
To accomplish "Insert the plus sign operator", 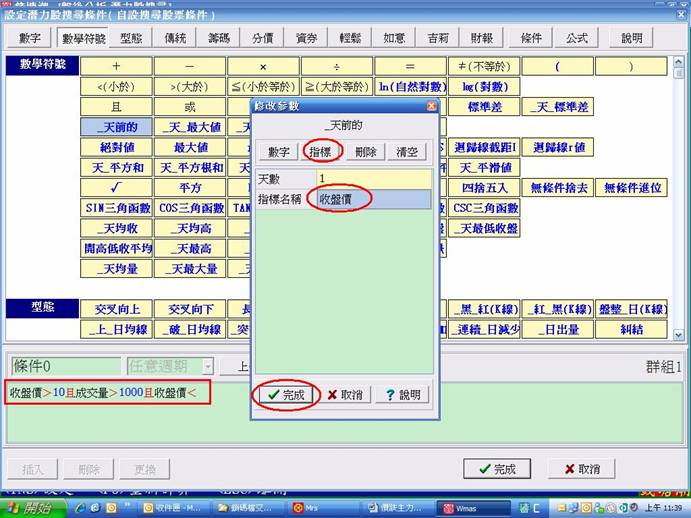I will point(116,66).
